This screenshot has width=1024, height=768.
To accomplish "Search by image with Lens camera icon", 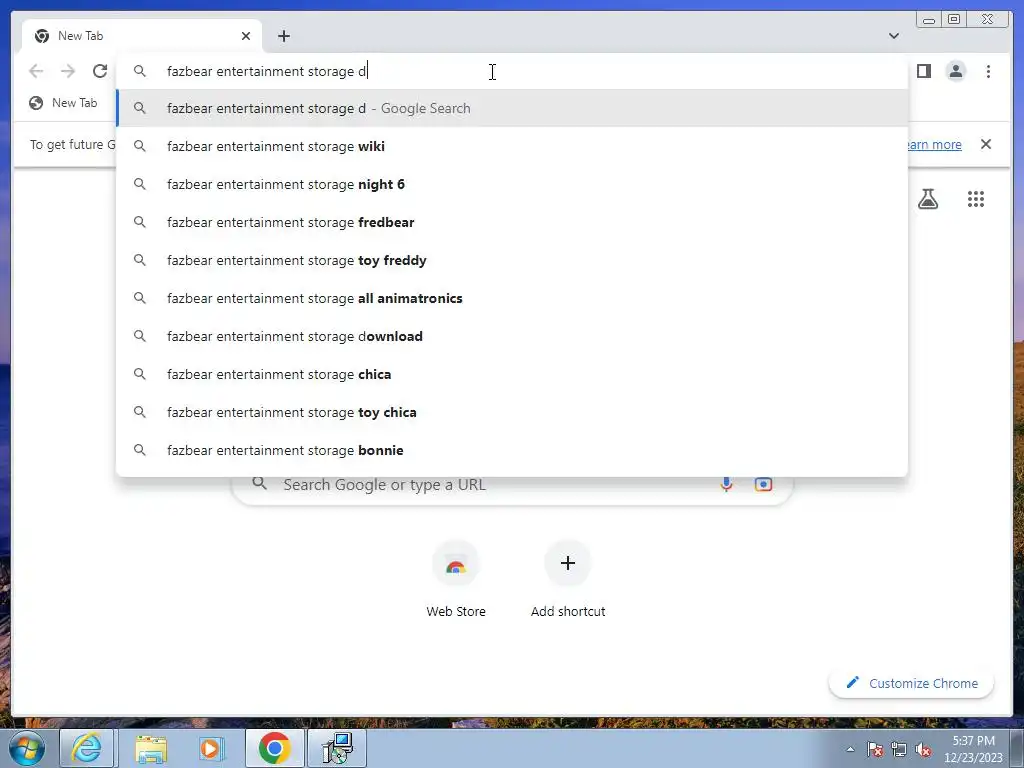I will (763, 484).
